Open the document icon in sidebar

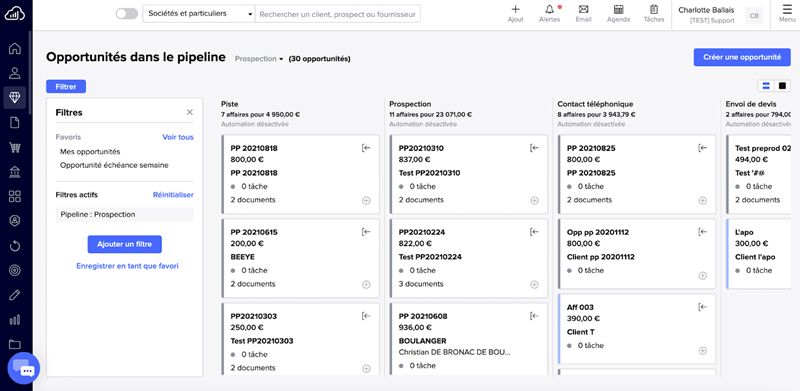(15, 123)
